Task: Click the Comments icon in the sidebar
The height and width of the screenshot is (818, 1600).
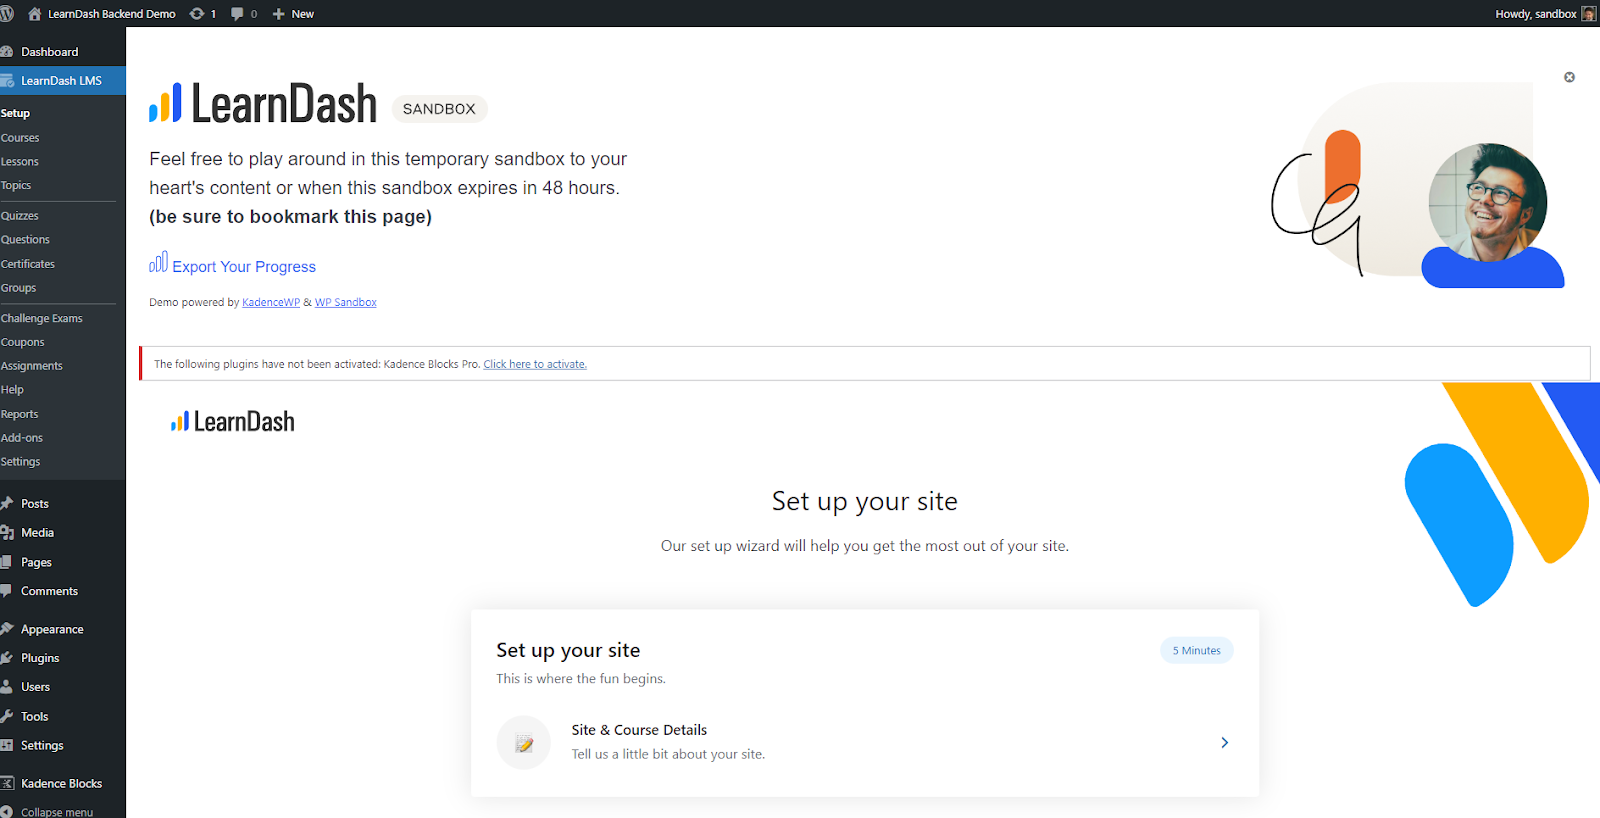Action: pyautogui.click(x=7, y=591)
